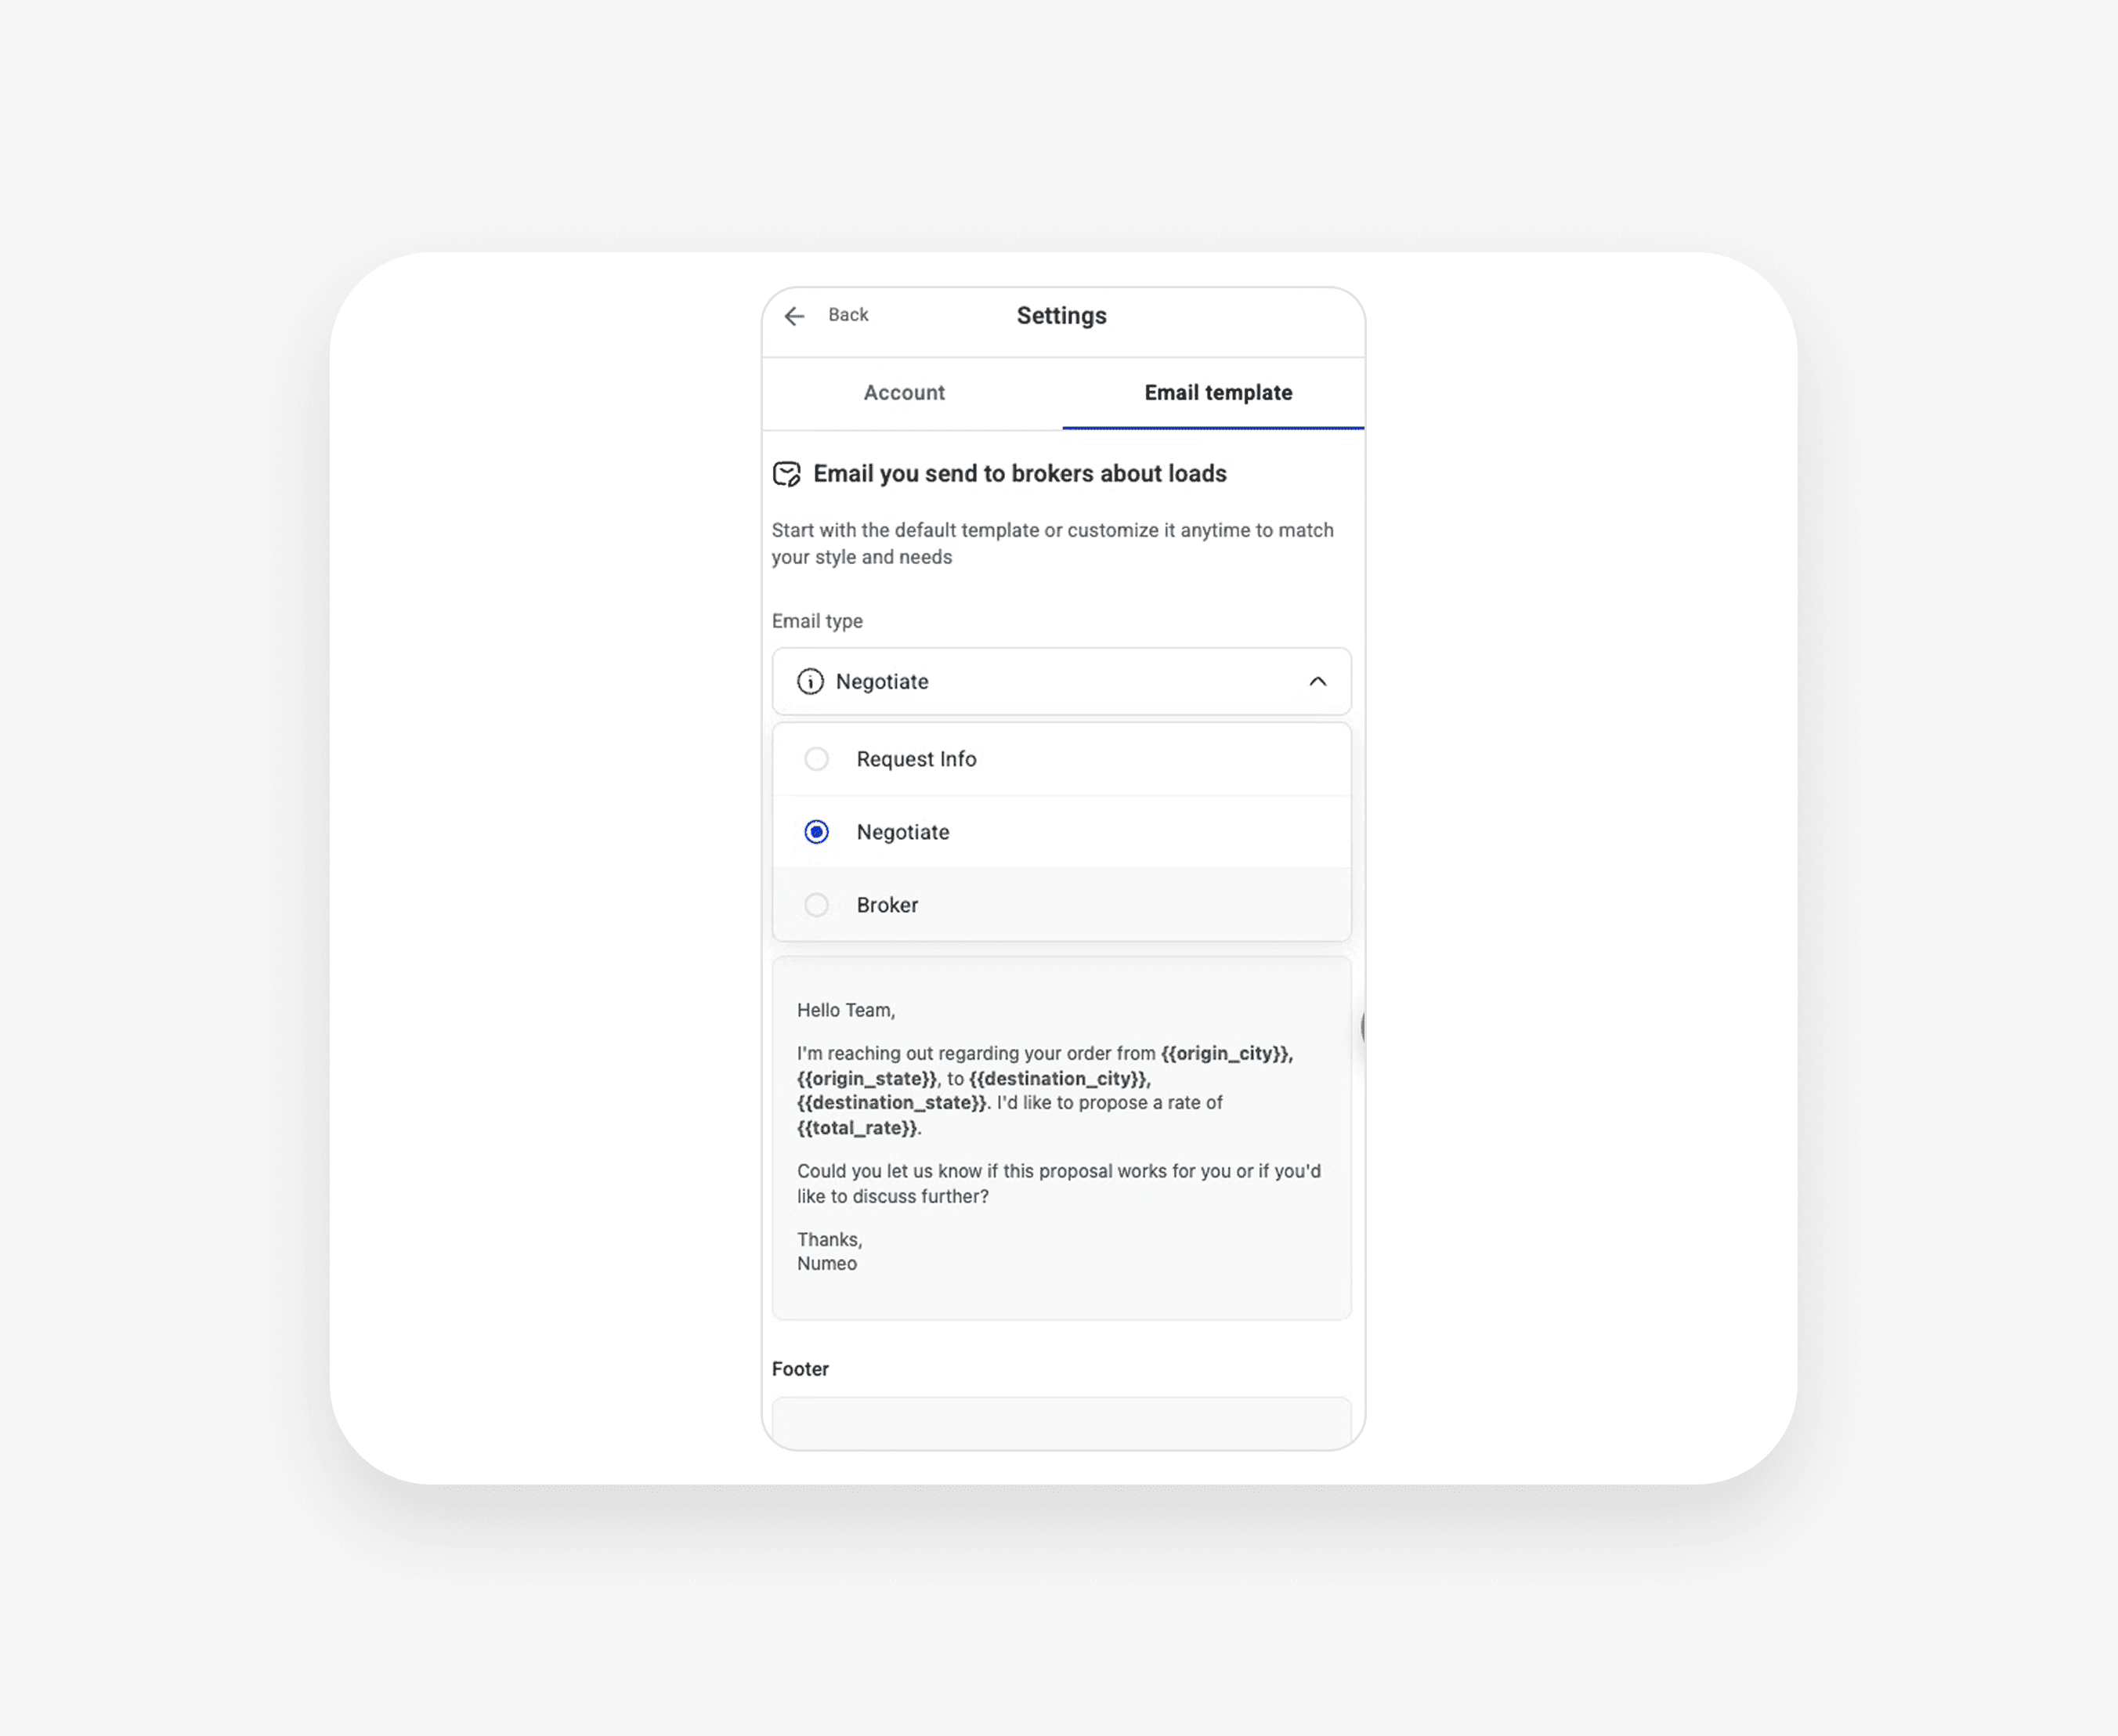Select the Request Info radio button

click(x=816, y=759)
